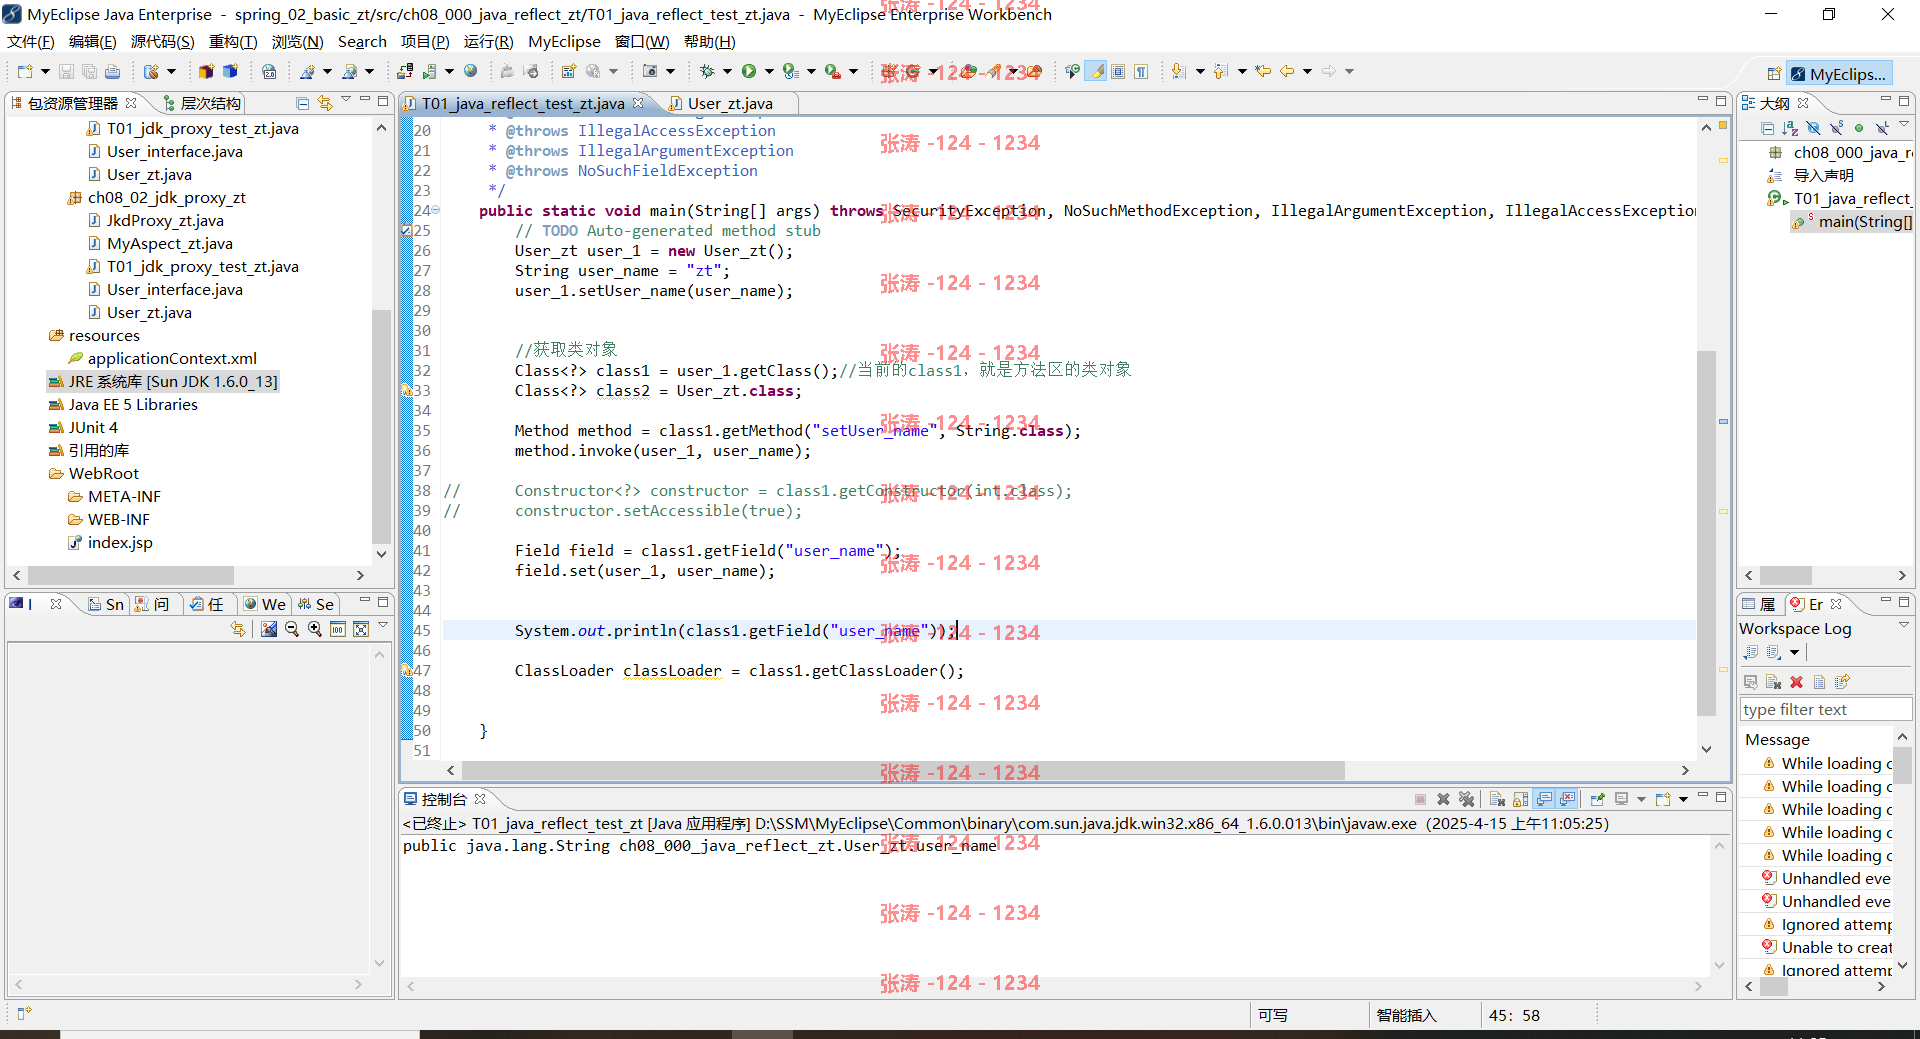
Task: Click the Save icon in toolbar
Action: point(66,71)
